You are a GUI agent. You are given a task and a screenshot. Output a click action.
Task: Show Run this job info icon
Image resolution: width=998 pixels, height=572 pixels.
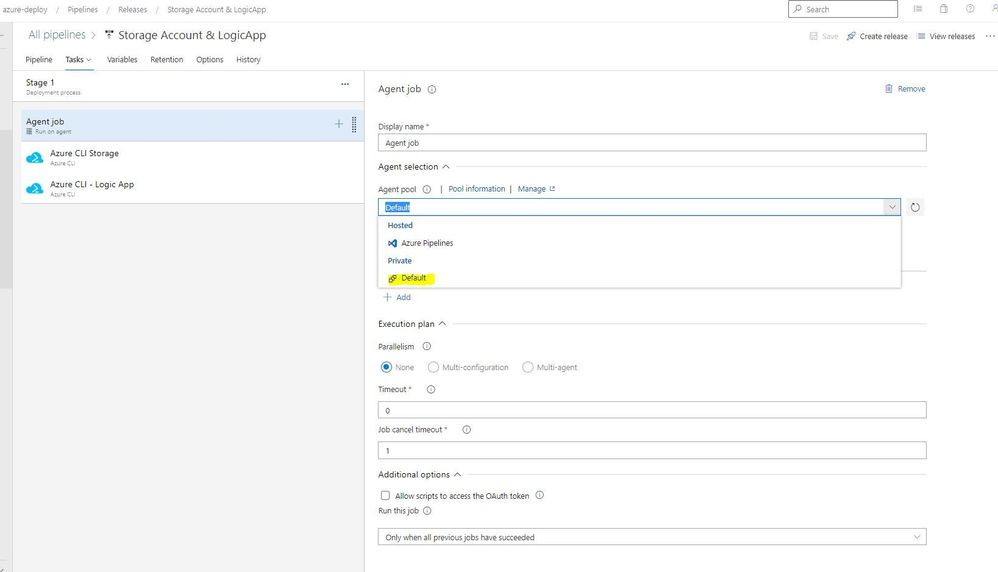427,511
